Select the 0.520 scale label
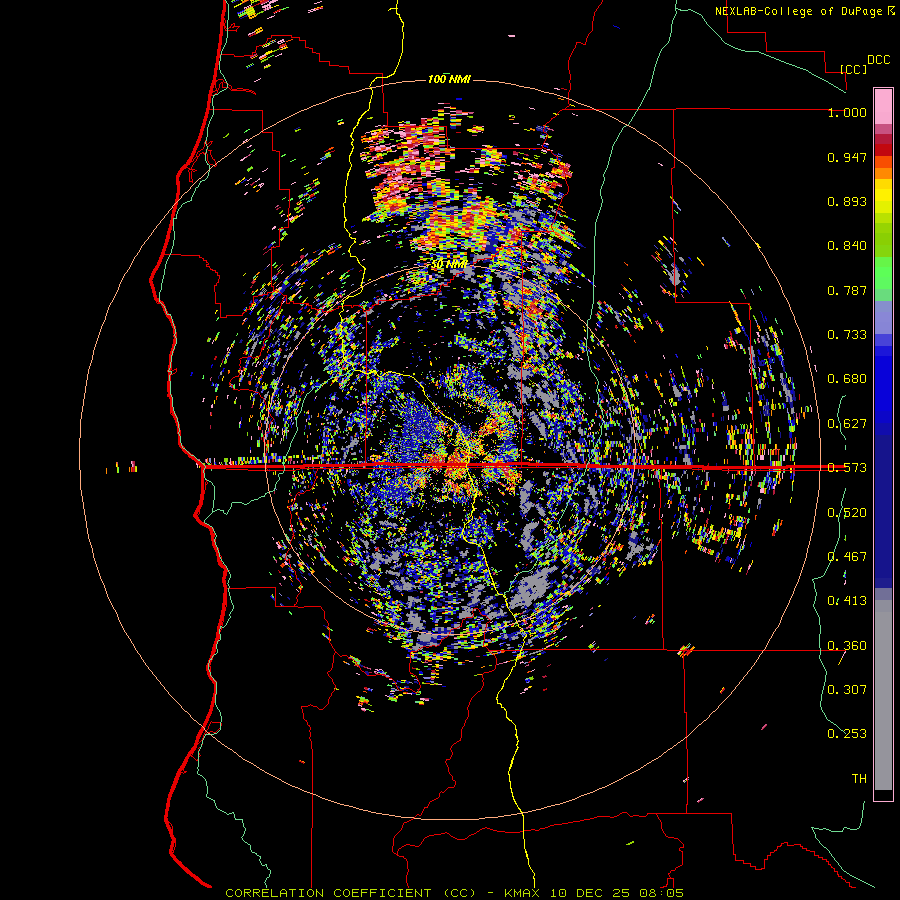900x900 pixels. pos(847,513)
